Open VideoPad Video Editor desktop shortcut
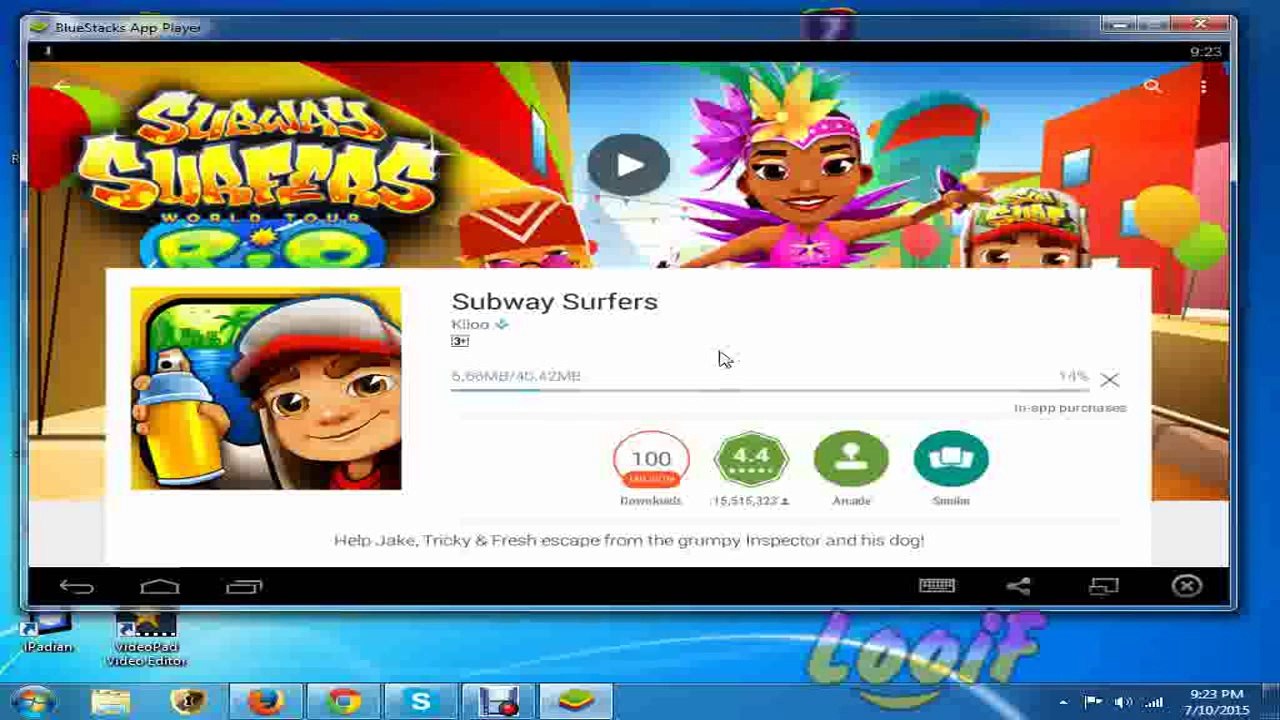The height and width of the screenshot is (720, 1280). [146, 640]
